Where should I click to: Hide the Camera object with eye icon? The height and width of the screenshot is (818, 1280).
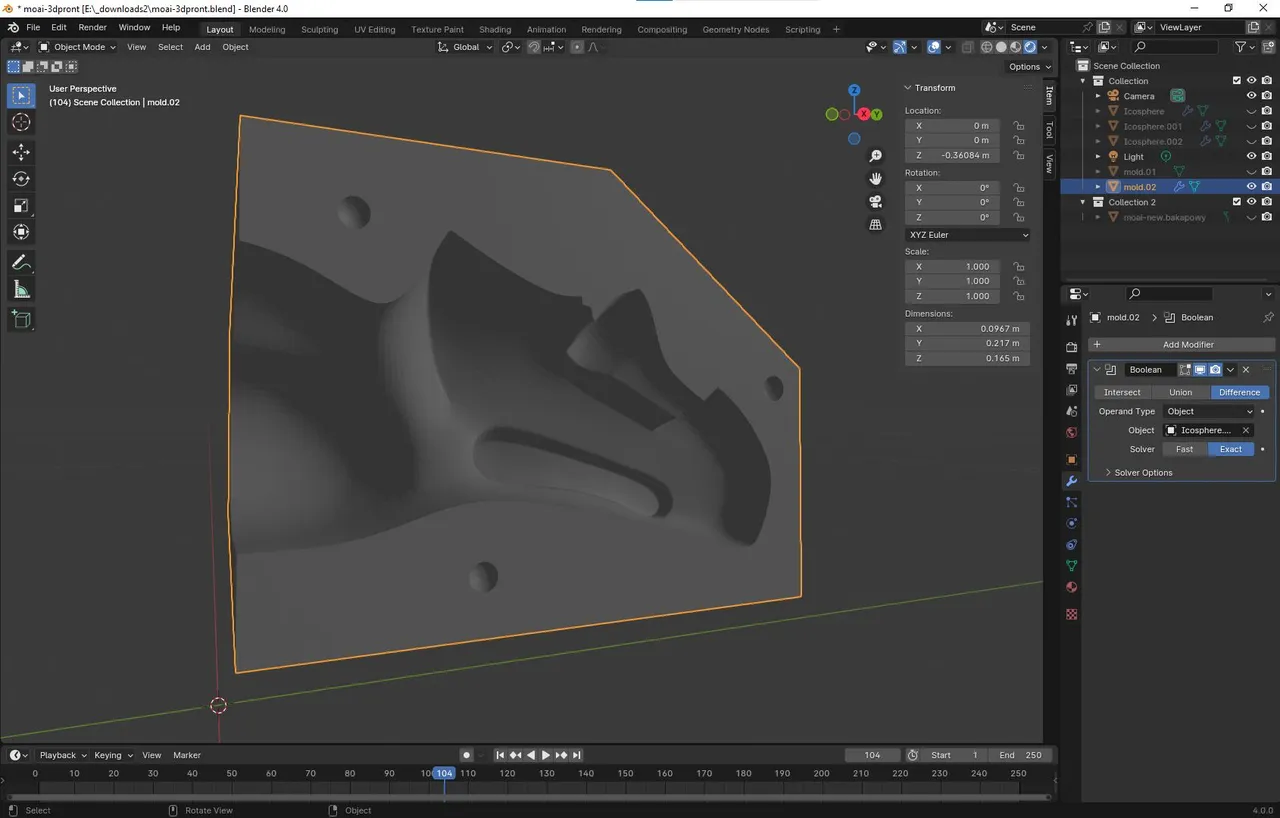click(x=1251, y=96)
